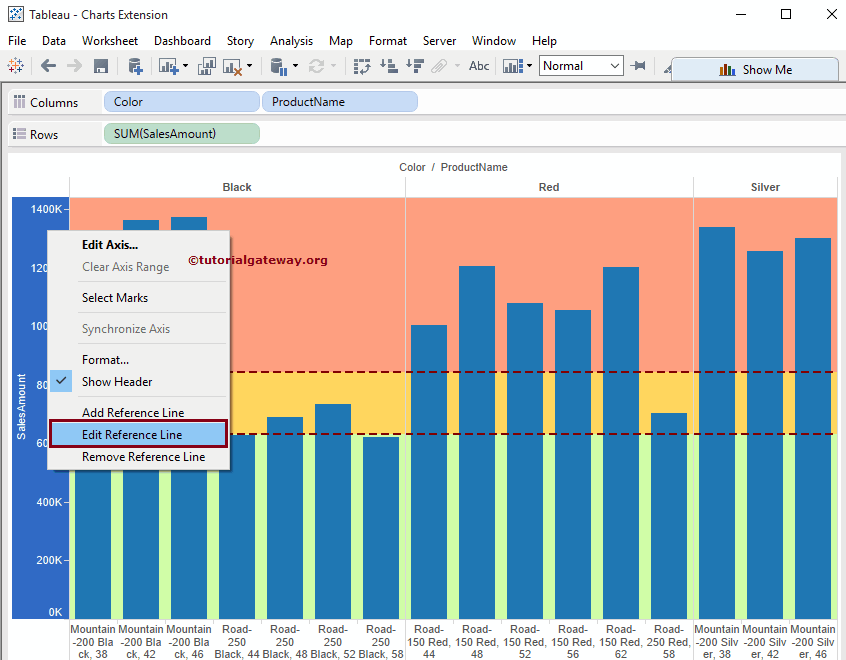Image resolution: width=846 pixels, height=660 pixels.
Task: Click the Color pill on the Columns shelf
Action: (181, 101)
